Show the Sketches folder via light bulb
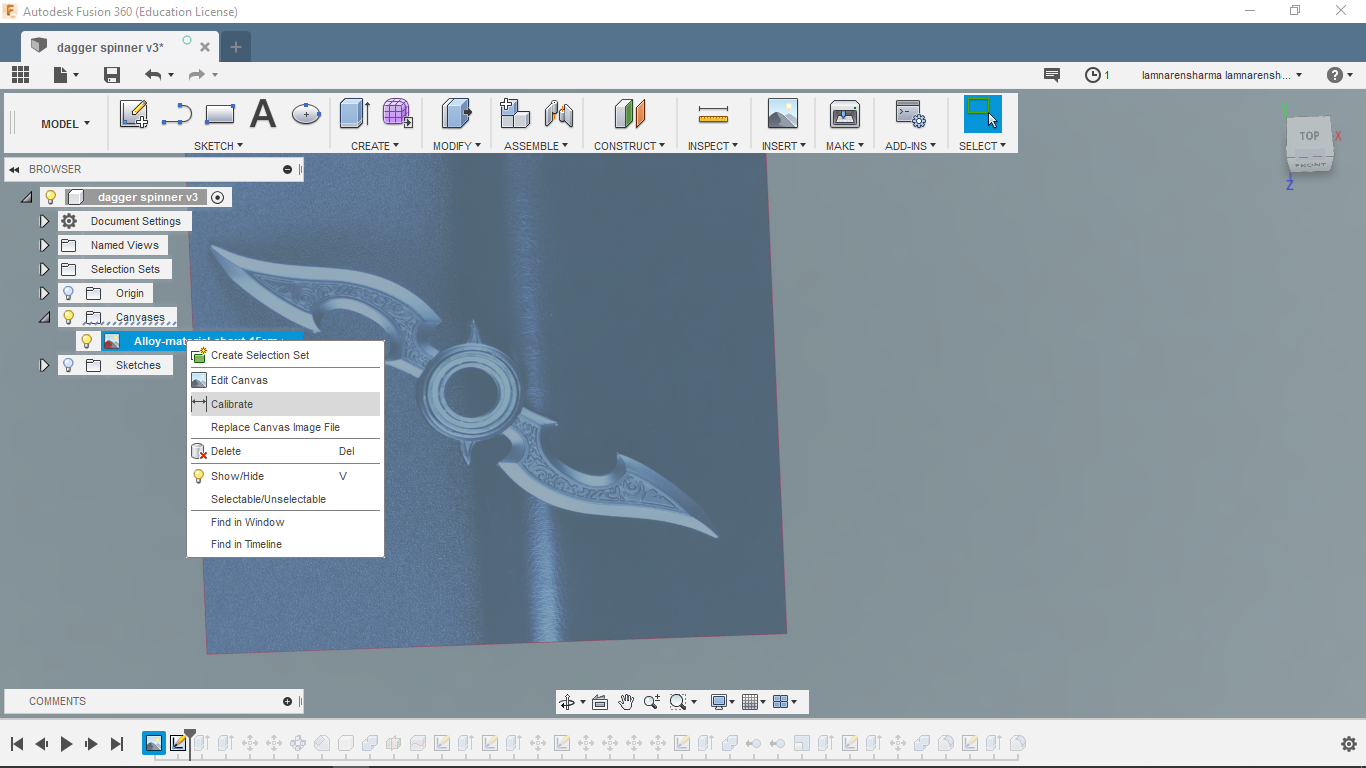 tap(69, 365)
